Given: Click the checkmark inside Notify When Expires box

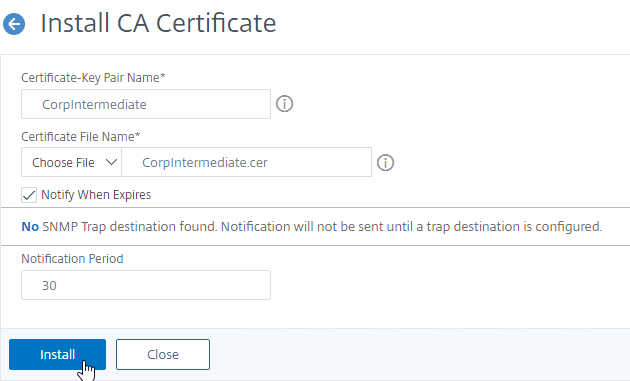Looking at the screenshot, I should coord(29,195).
